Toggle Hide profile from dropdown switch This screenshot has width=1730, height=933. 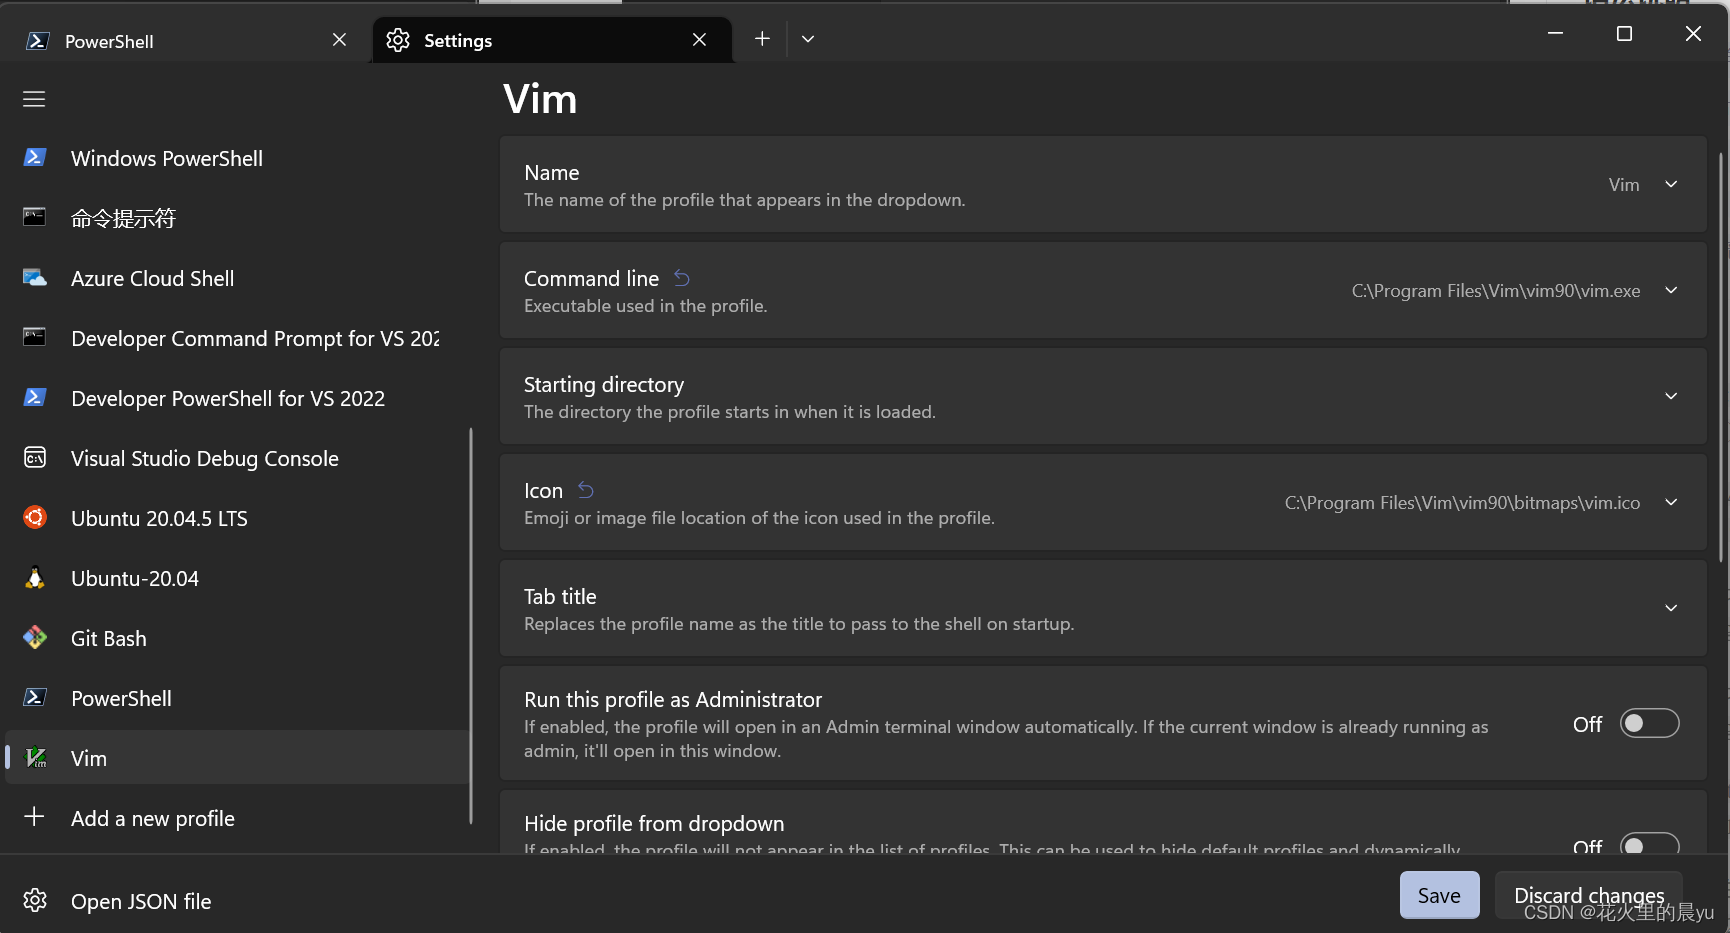tap(1649, 843)
